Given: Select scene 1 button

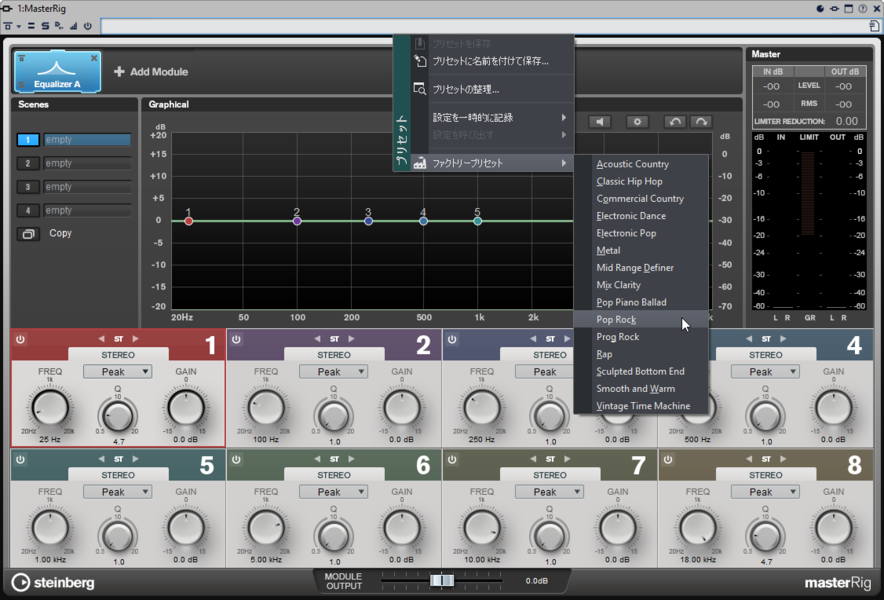Looking at the screenshot, I should coord(28,140).
